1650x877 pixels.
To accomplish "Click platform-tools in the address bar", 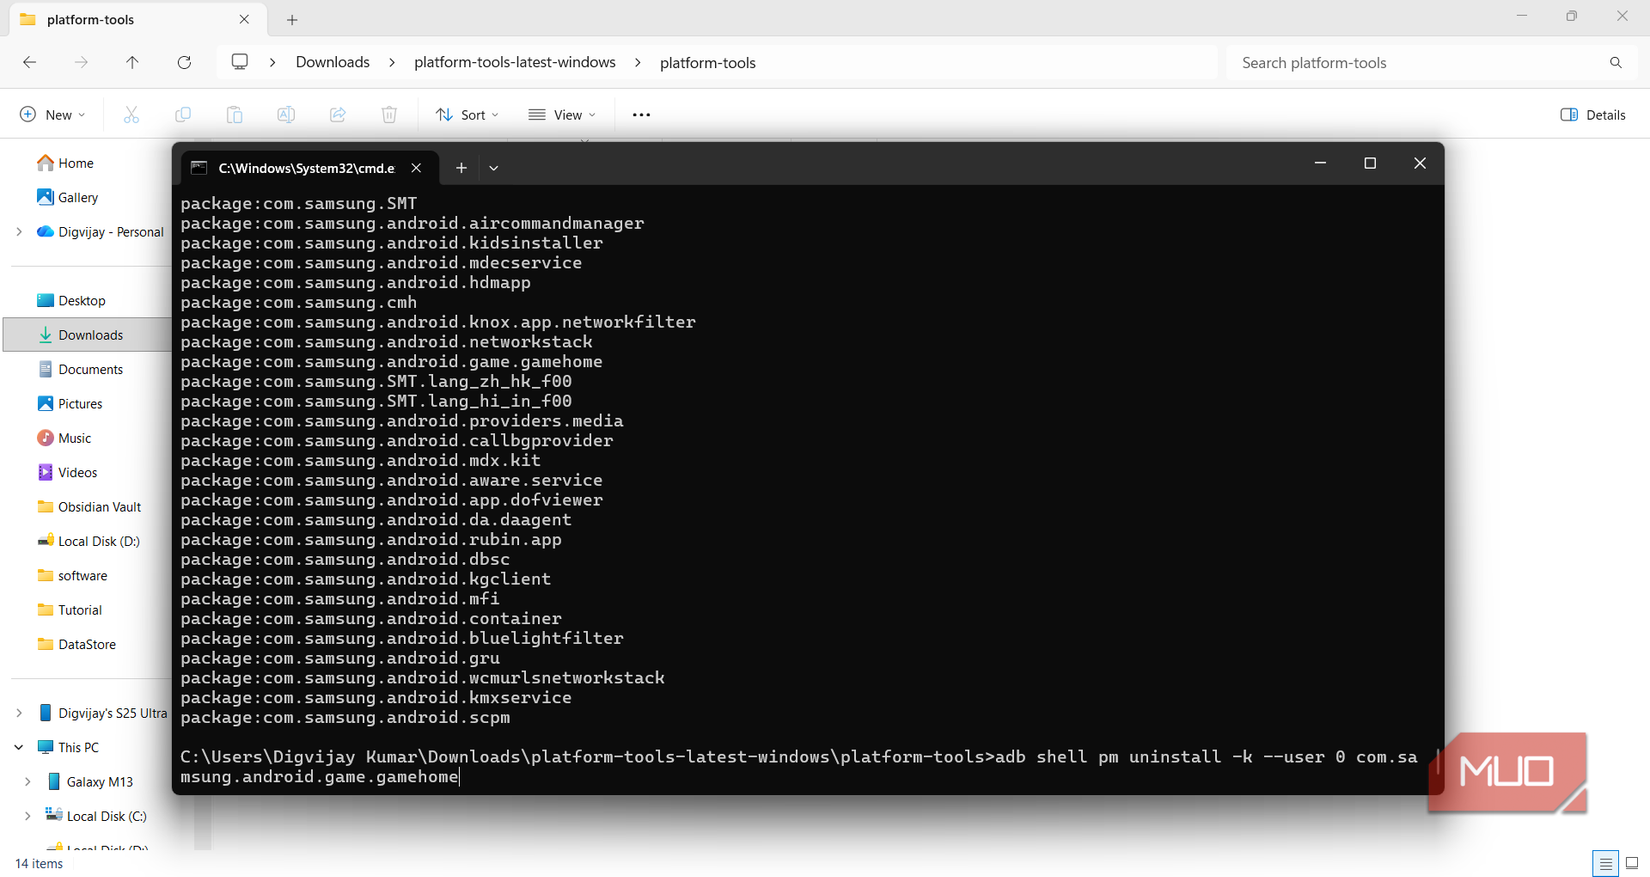I will (x=708, y=62).
